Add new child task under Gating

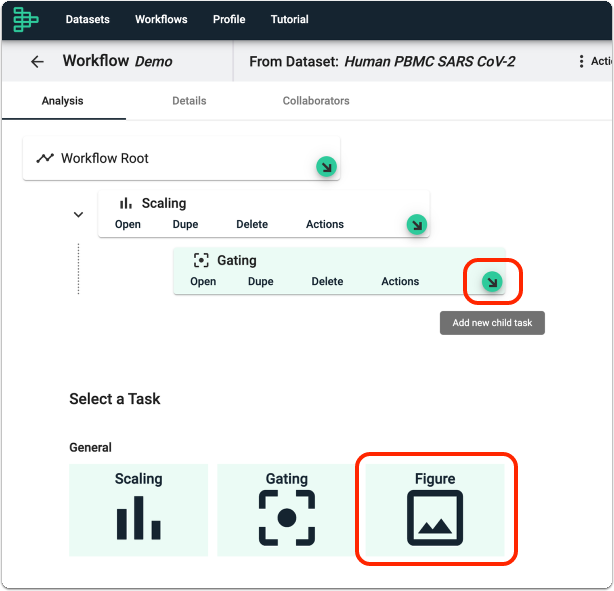point(492,282)
